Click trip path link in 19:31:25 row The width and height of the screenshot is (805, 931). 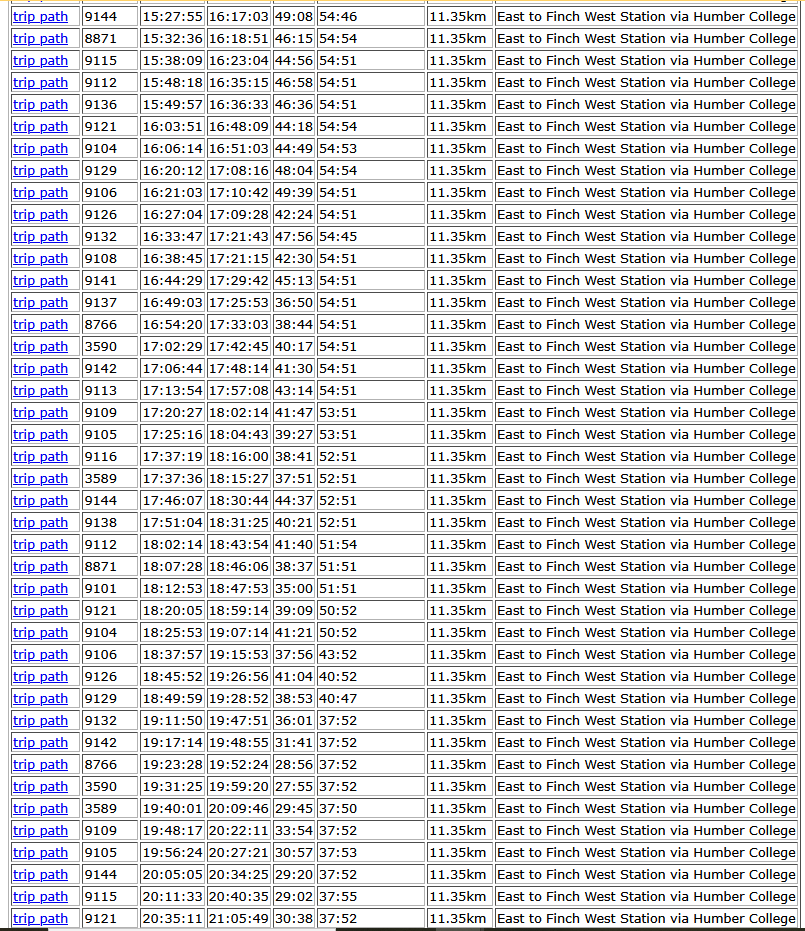pyautogui.click(x=40, y=787)
